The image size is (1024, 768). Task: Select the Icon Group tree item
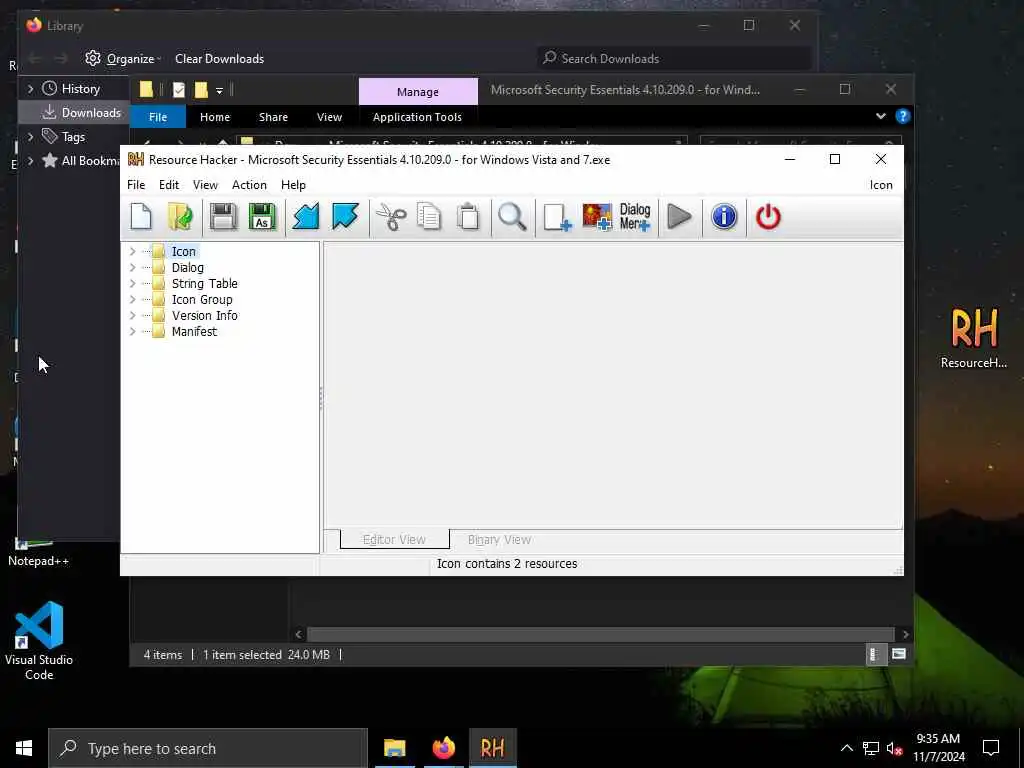[x=202, y=299]
